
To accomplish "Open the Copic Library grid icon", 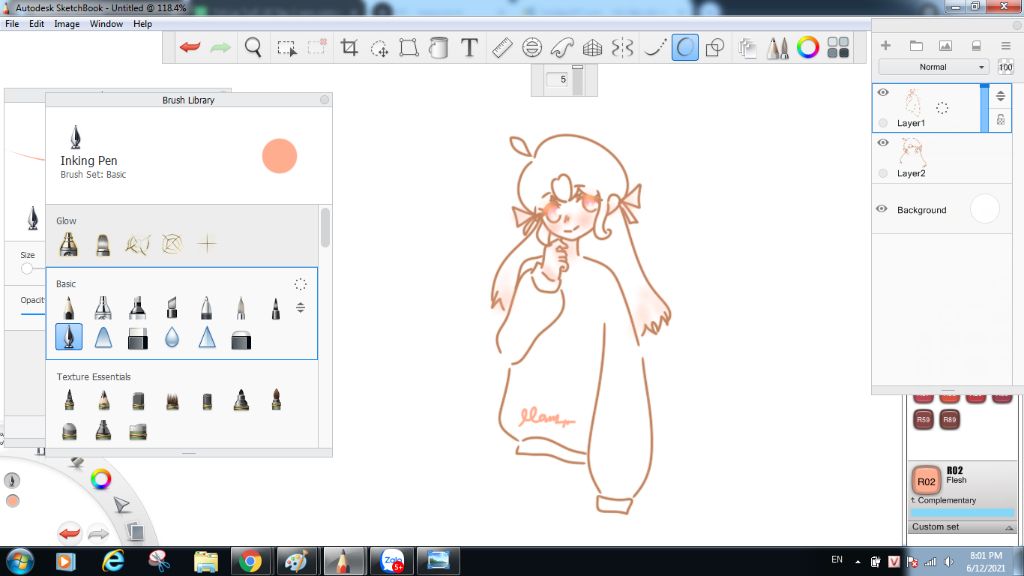I will click(838, 48).
